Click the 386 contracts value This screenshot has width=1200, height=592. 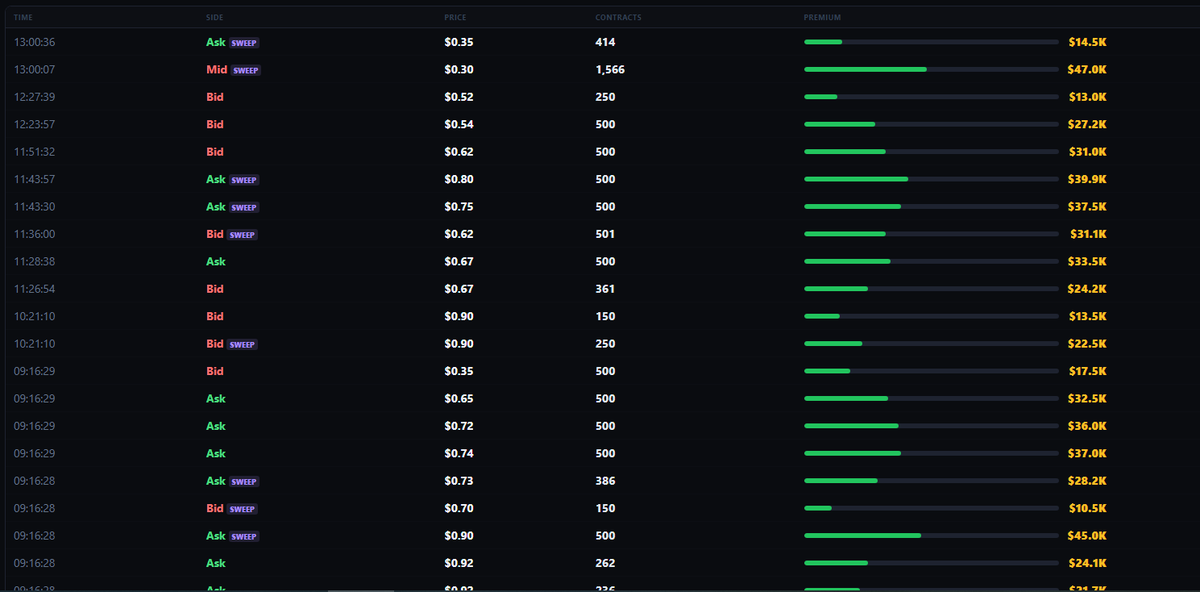pyautogui.click(x=605, y=481)
